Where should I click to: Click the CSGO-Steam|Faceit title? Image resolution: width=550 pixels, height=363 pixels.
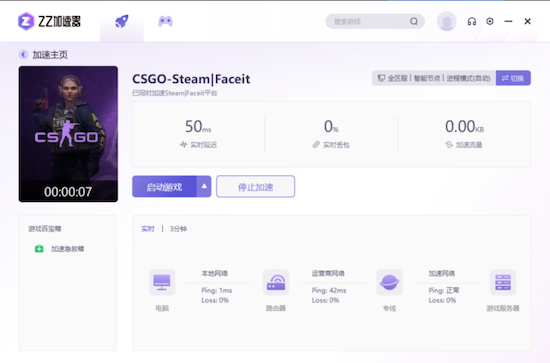tap(191, 79)
